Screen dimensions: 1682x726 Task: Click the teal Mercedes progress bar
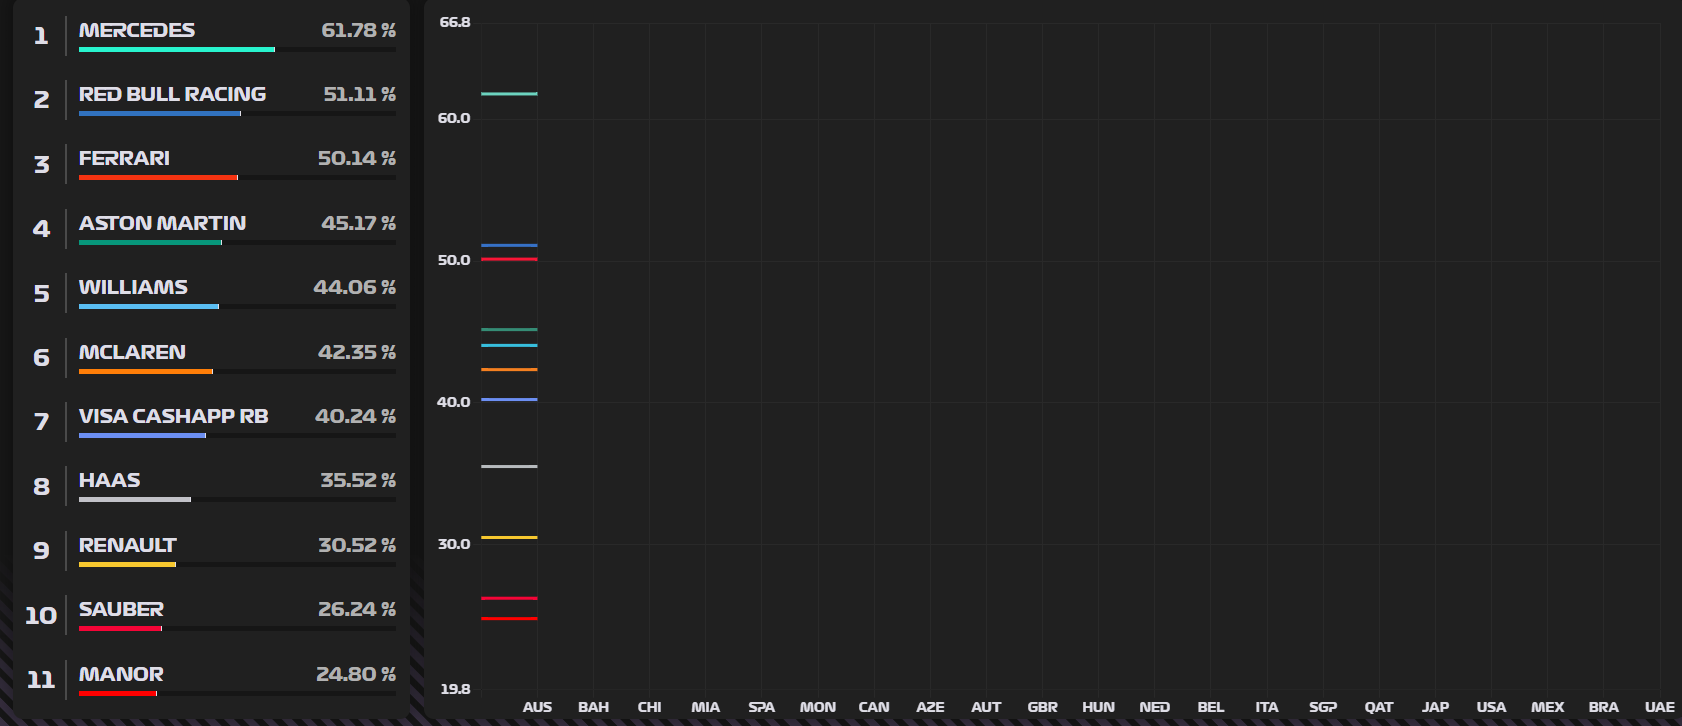click(x=177, y=49)
